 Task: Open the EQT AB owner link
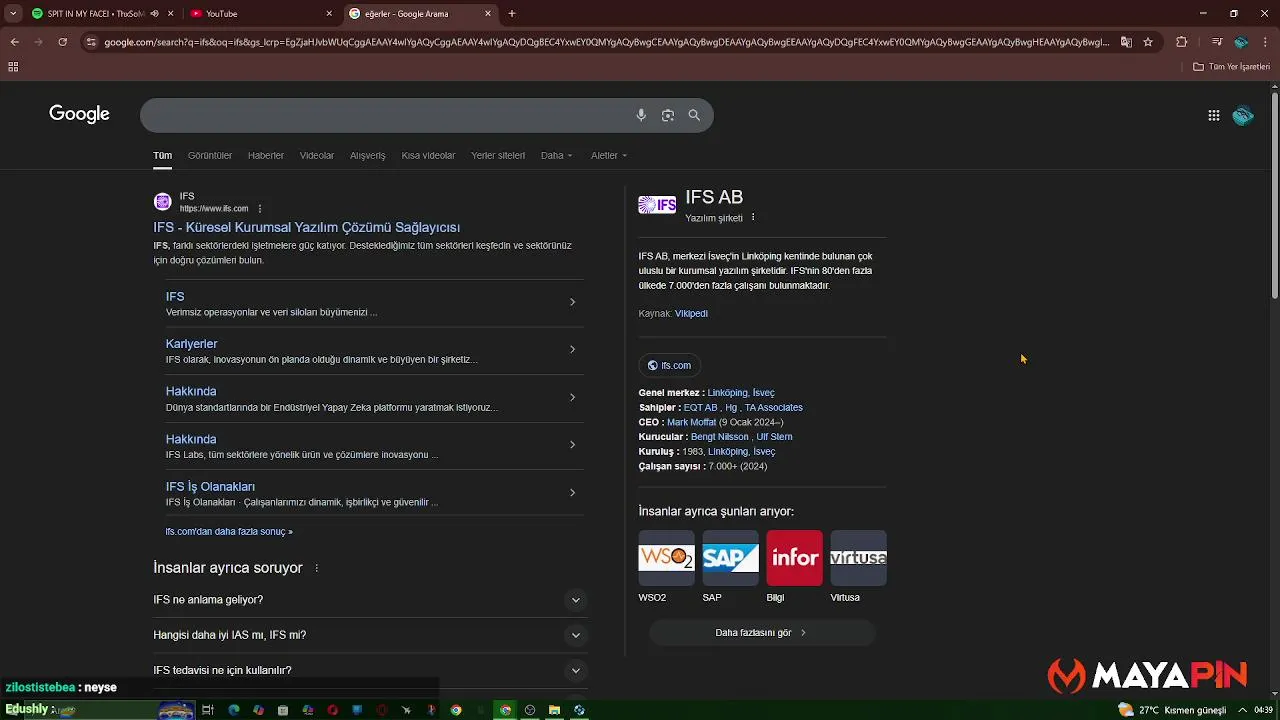(x=700, y=407)
